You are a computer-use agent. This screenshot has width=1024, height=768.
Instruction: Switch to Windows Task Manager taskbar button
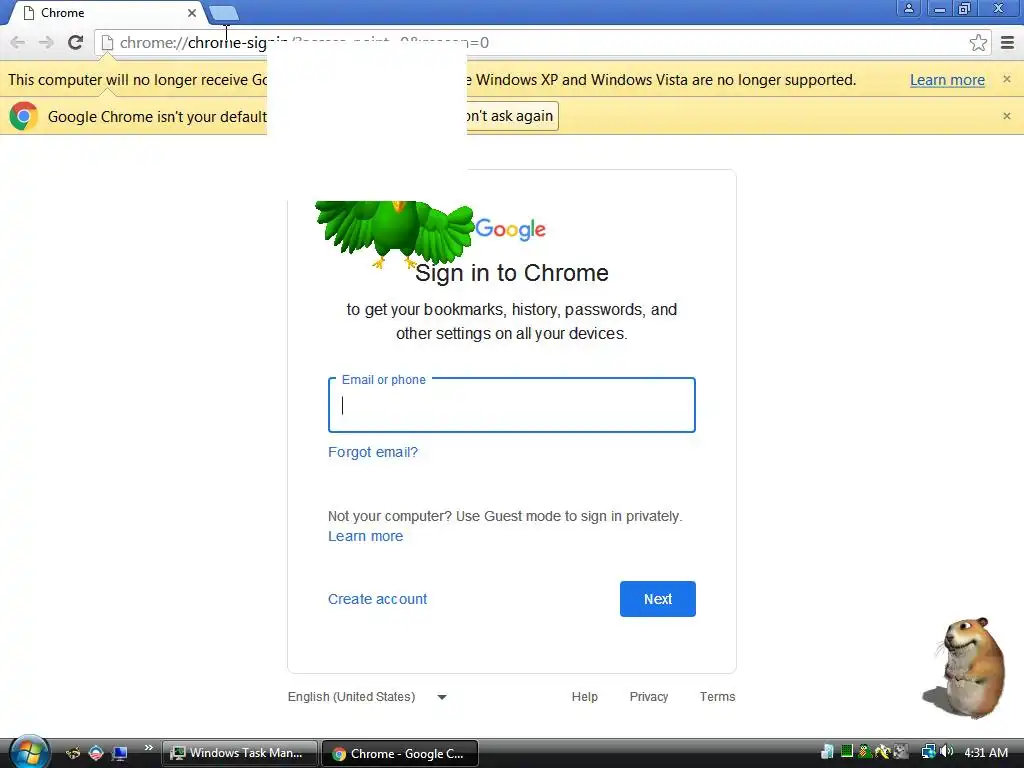pyautogui.click(x=239, y=753)
